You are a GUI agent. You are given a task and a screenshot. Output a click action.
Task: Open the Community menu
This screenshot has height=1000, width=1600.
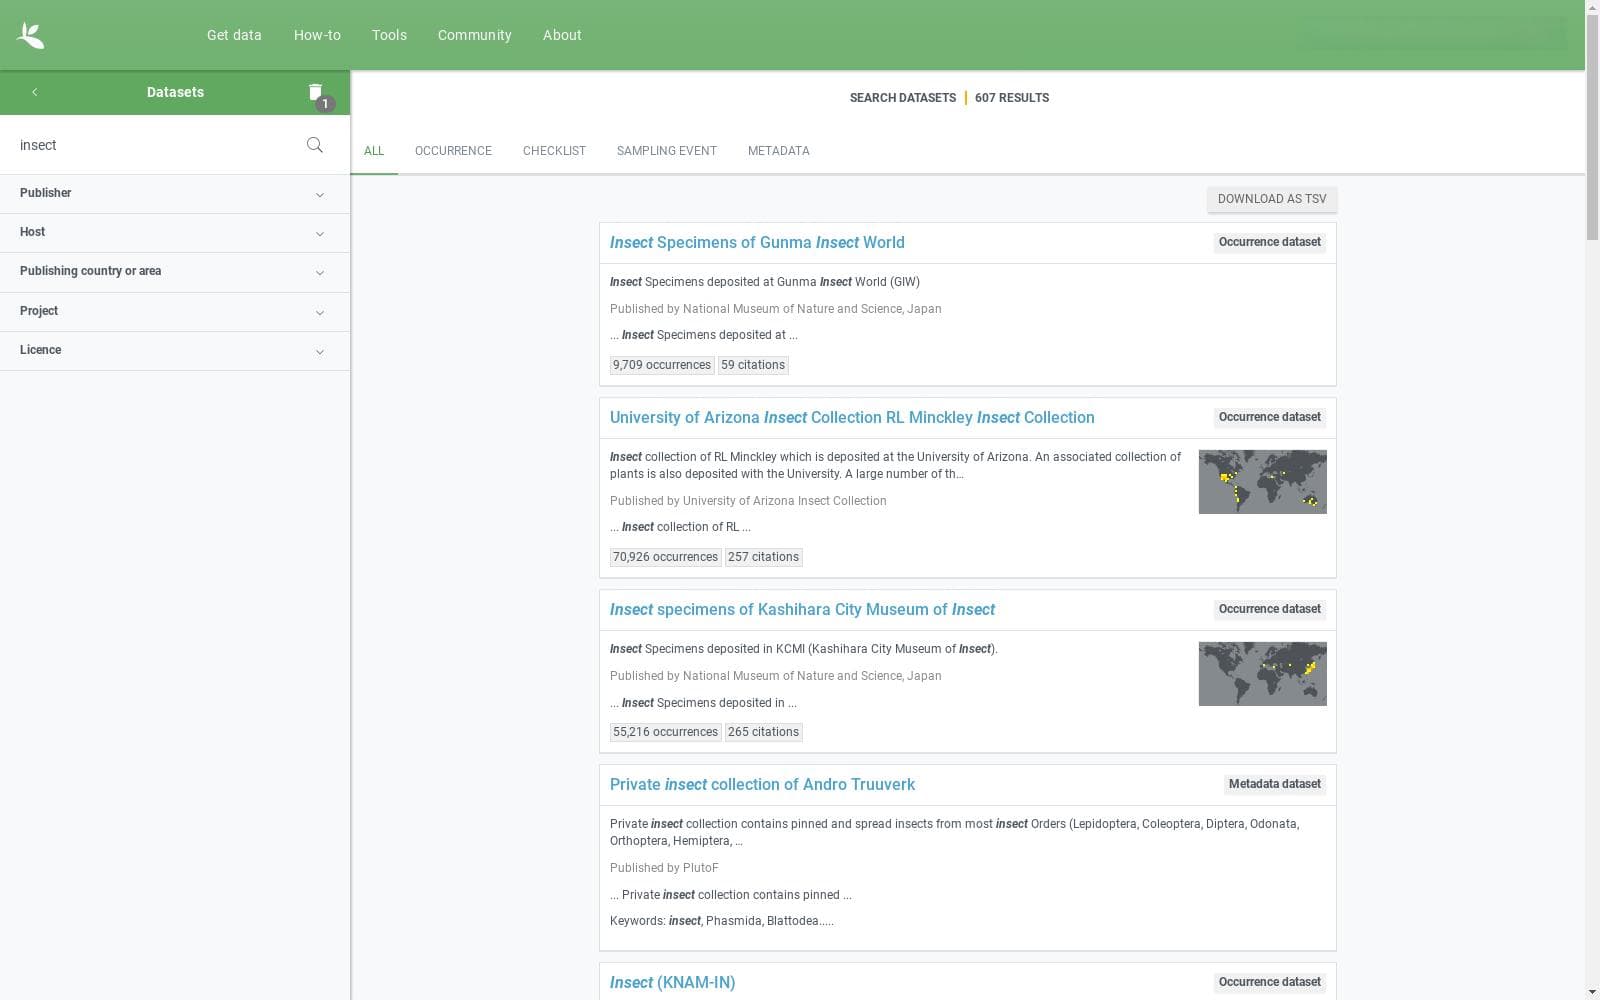click(x=474, y=35)
